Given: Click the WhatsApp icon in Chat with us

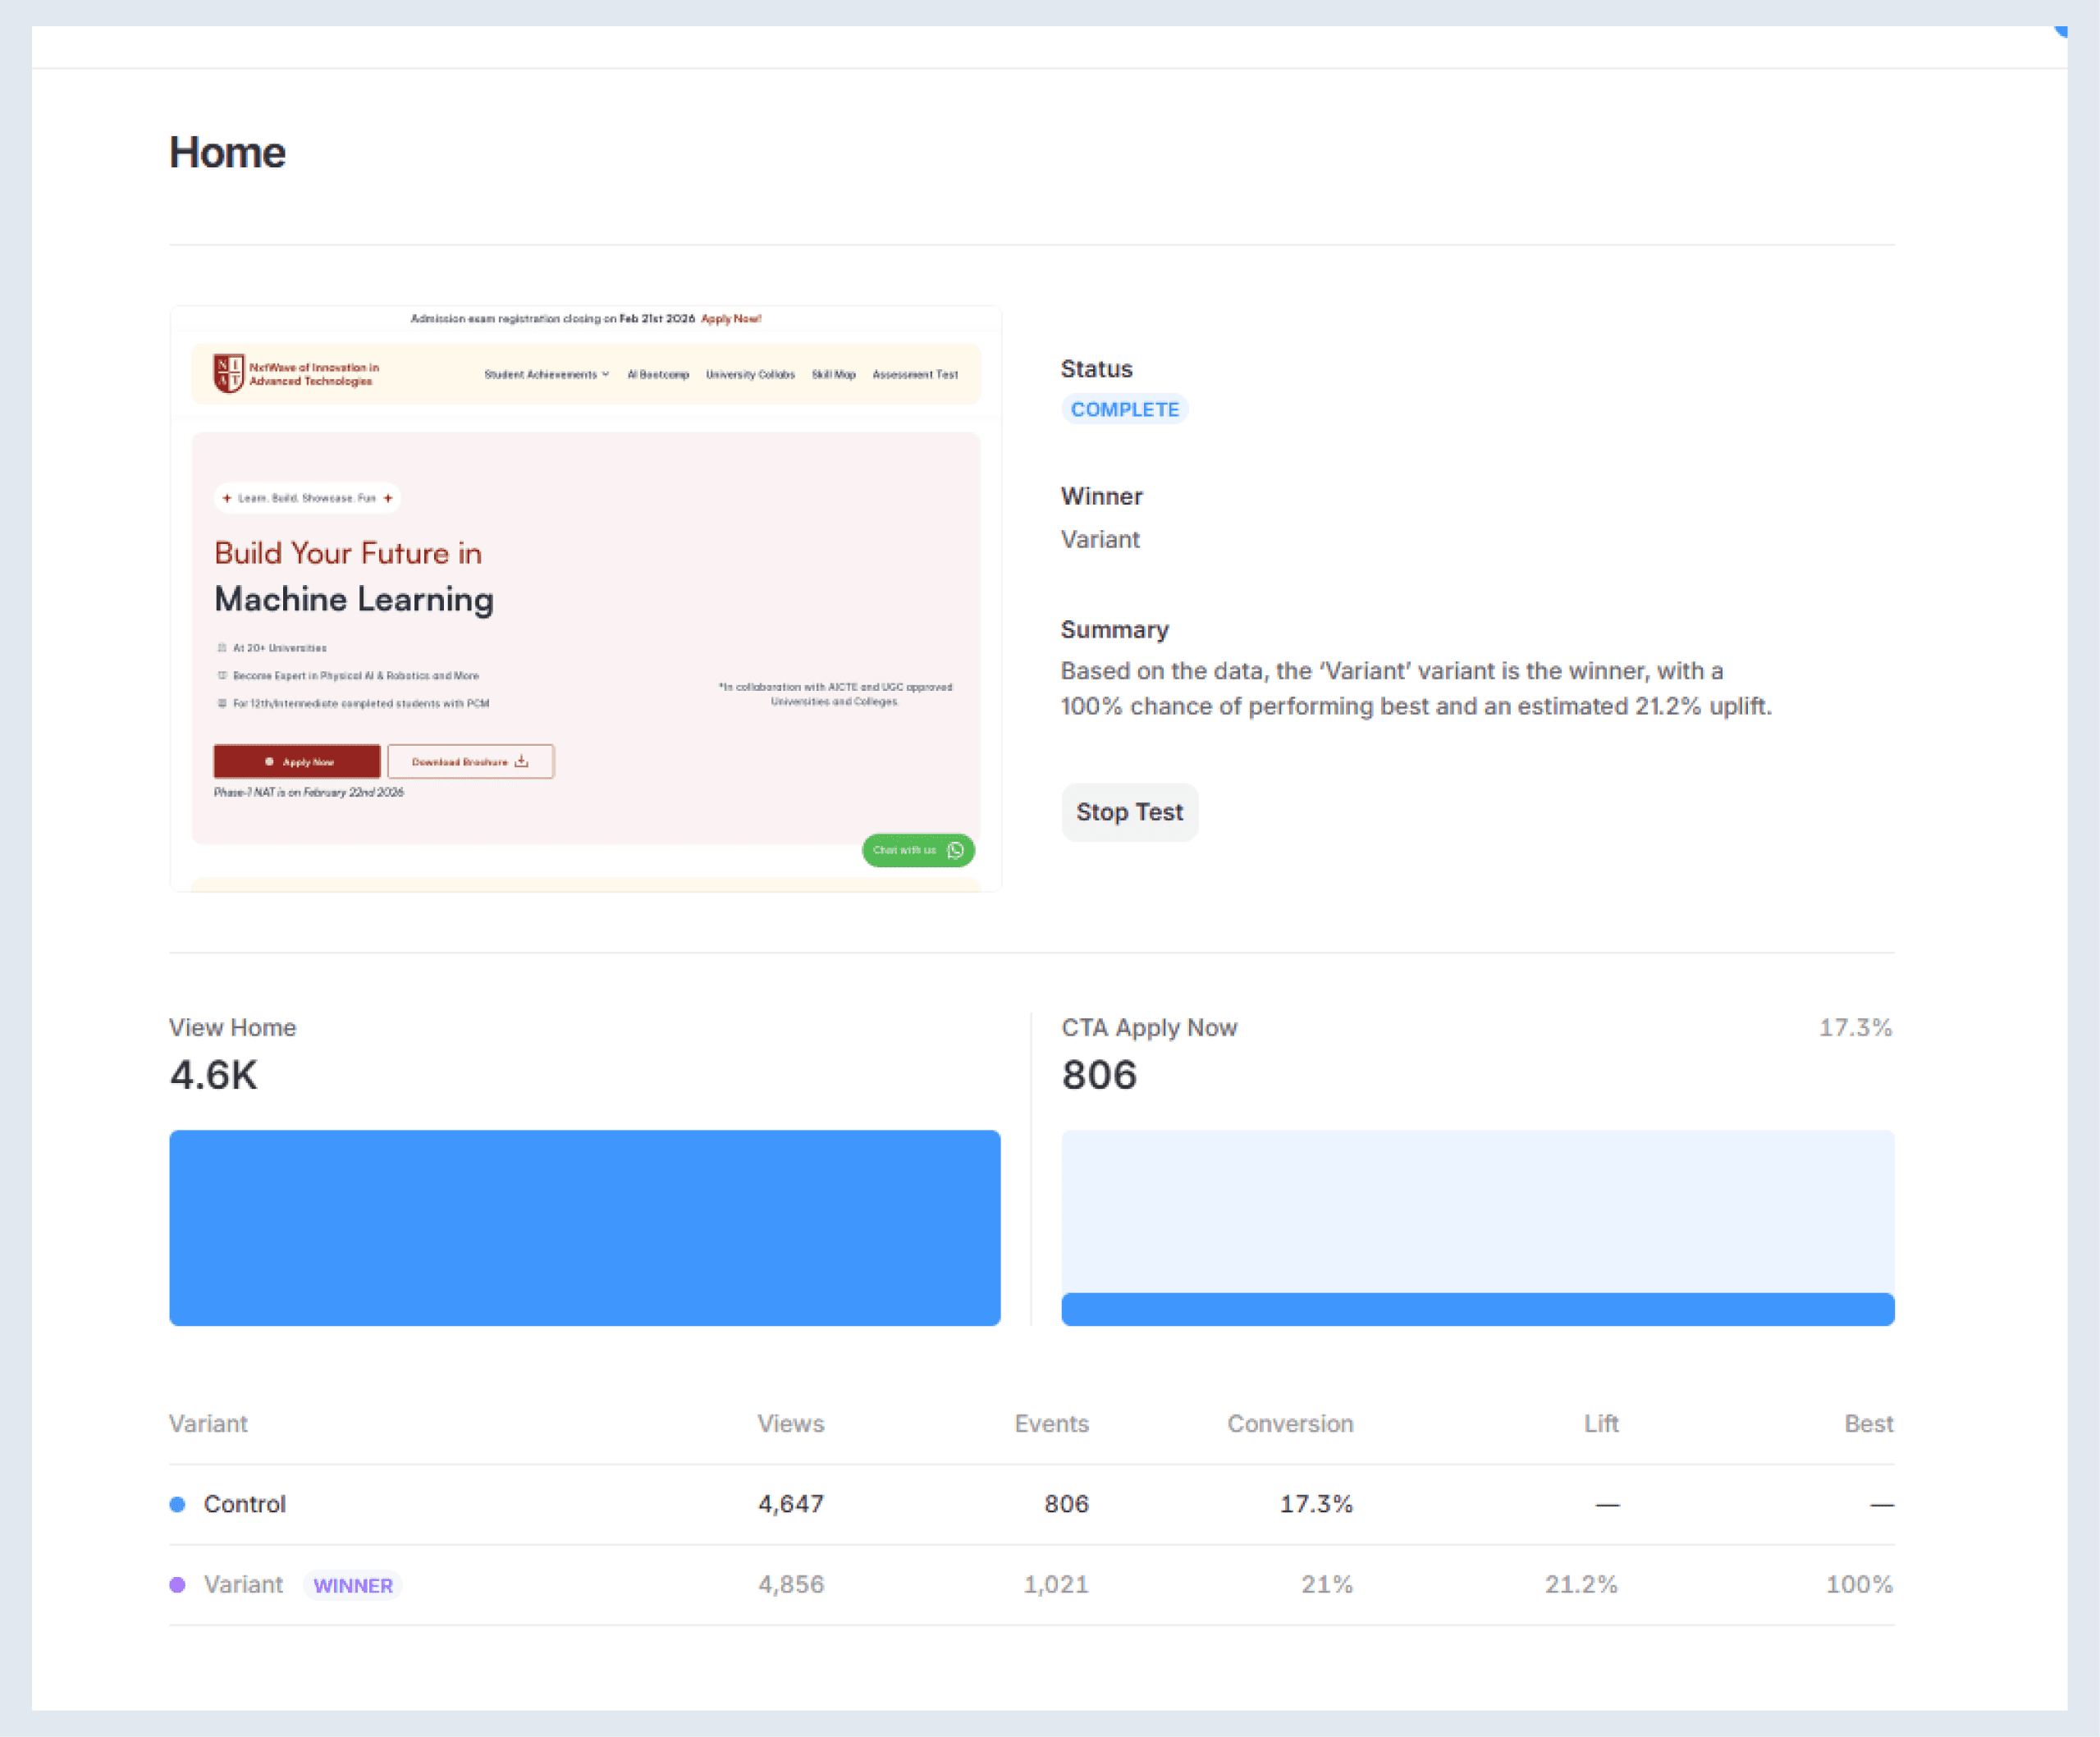Looking at the screenshot, I should (955, 850).
